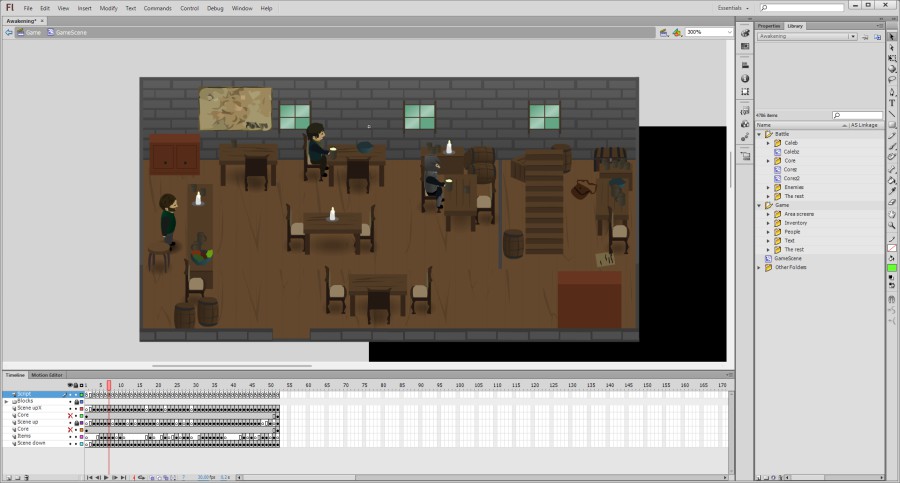
Task: Choose the Selection arrow tool
Action: (x=891, y=36)
